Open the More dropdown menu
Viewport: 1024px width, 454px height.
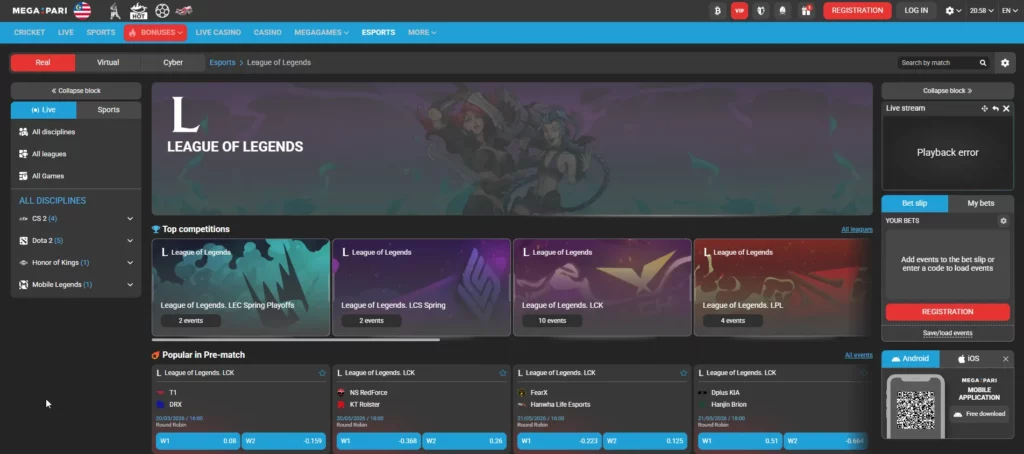422,32
